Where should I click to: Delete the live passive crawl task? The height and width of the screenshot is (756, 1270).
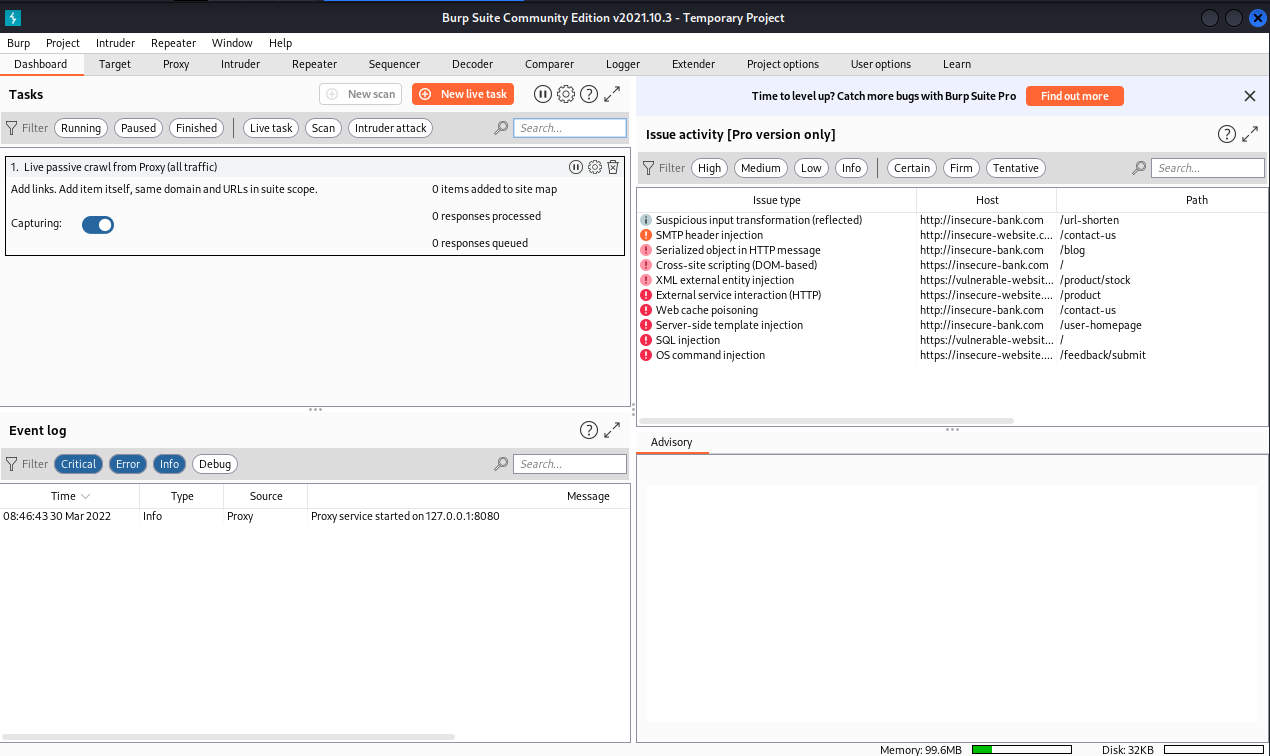click(613, 167)
